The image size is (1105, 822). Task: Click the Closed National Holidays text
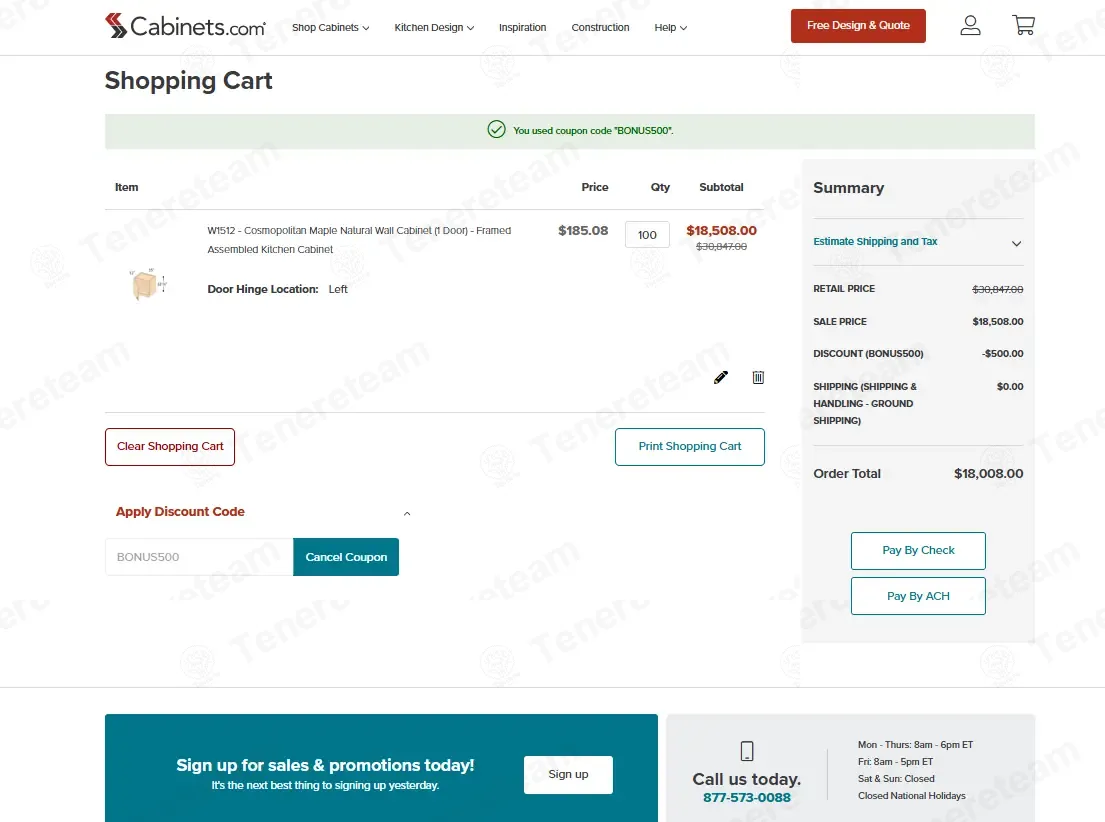(911, 796)
